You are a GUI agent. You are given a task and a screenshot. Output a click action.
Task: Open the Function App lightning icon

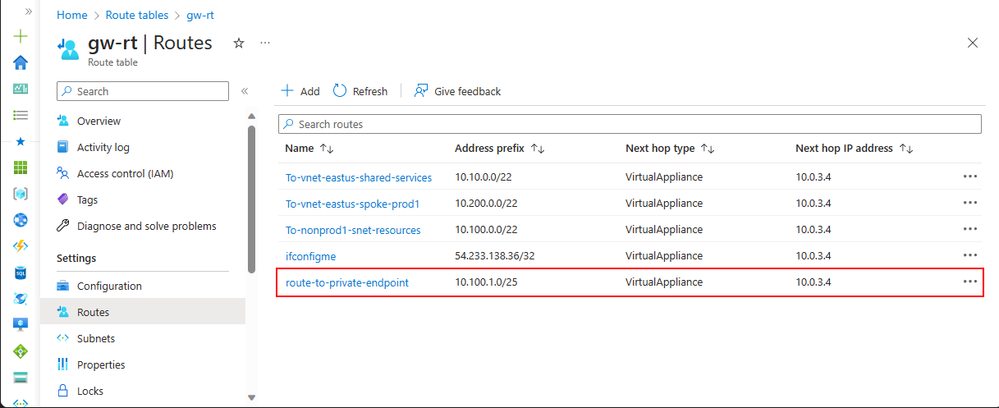(21, 246)
